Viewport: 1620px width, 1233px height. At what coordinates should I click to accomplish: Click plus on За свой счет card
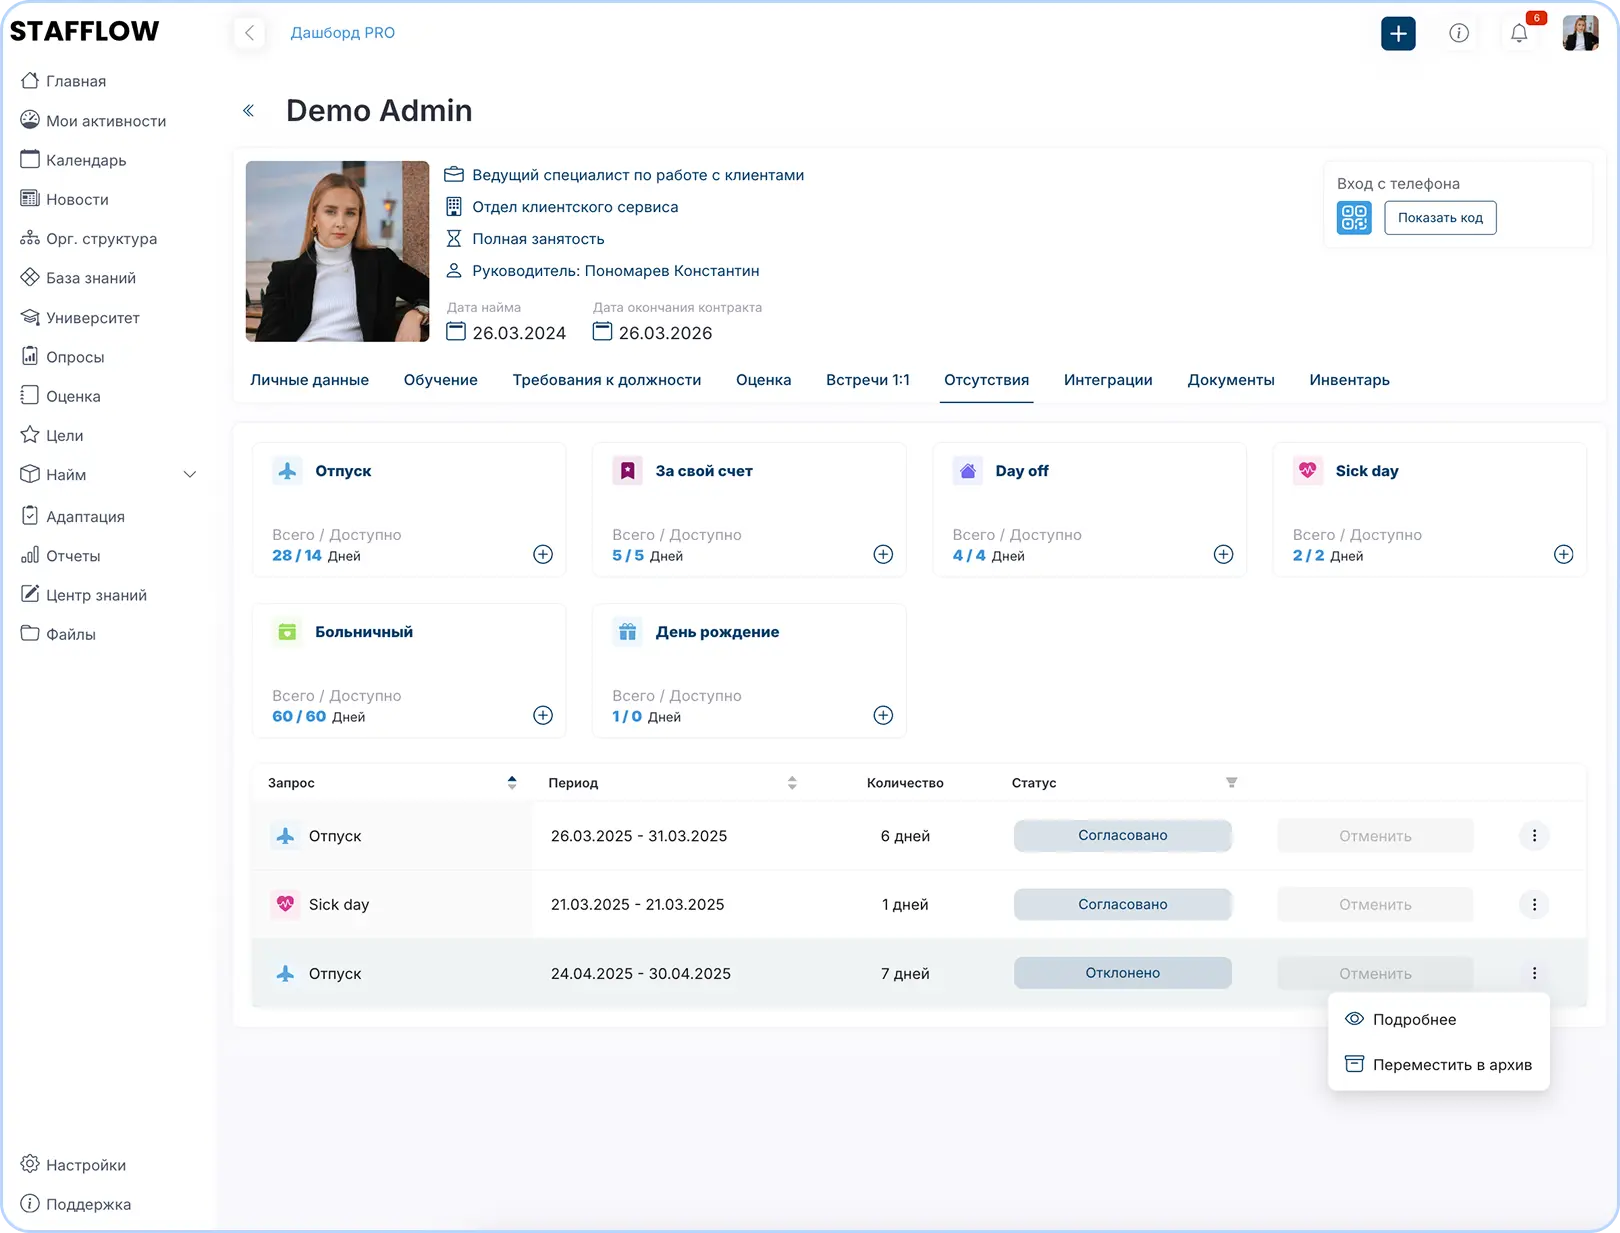(883, 554)
